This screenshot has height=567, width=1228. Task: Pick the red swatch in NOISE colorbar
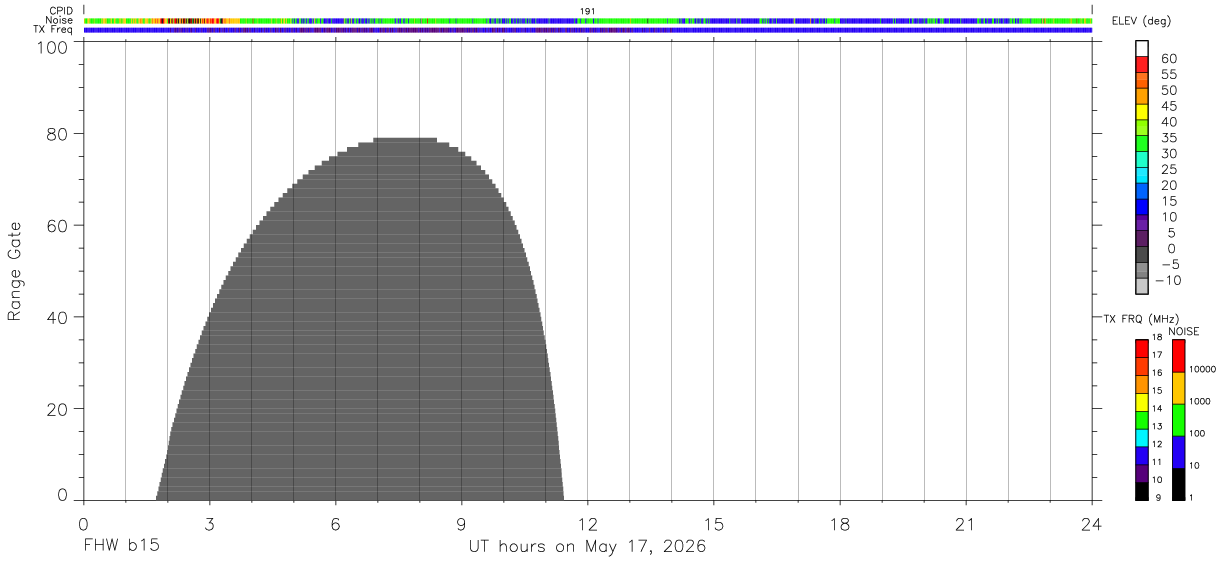(1178, 356)
